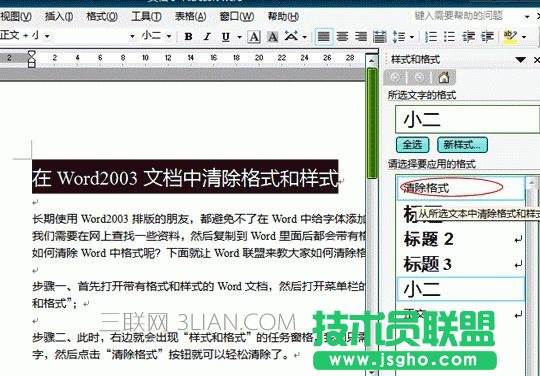Open the 视图(V) menu
The height and width of the screenshot is (376, 540).
(16, 16)
